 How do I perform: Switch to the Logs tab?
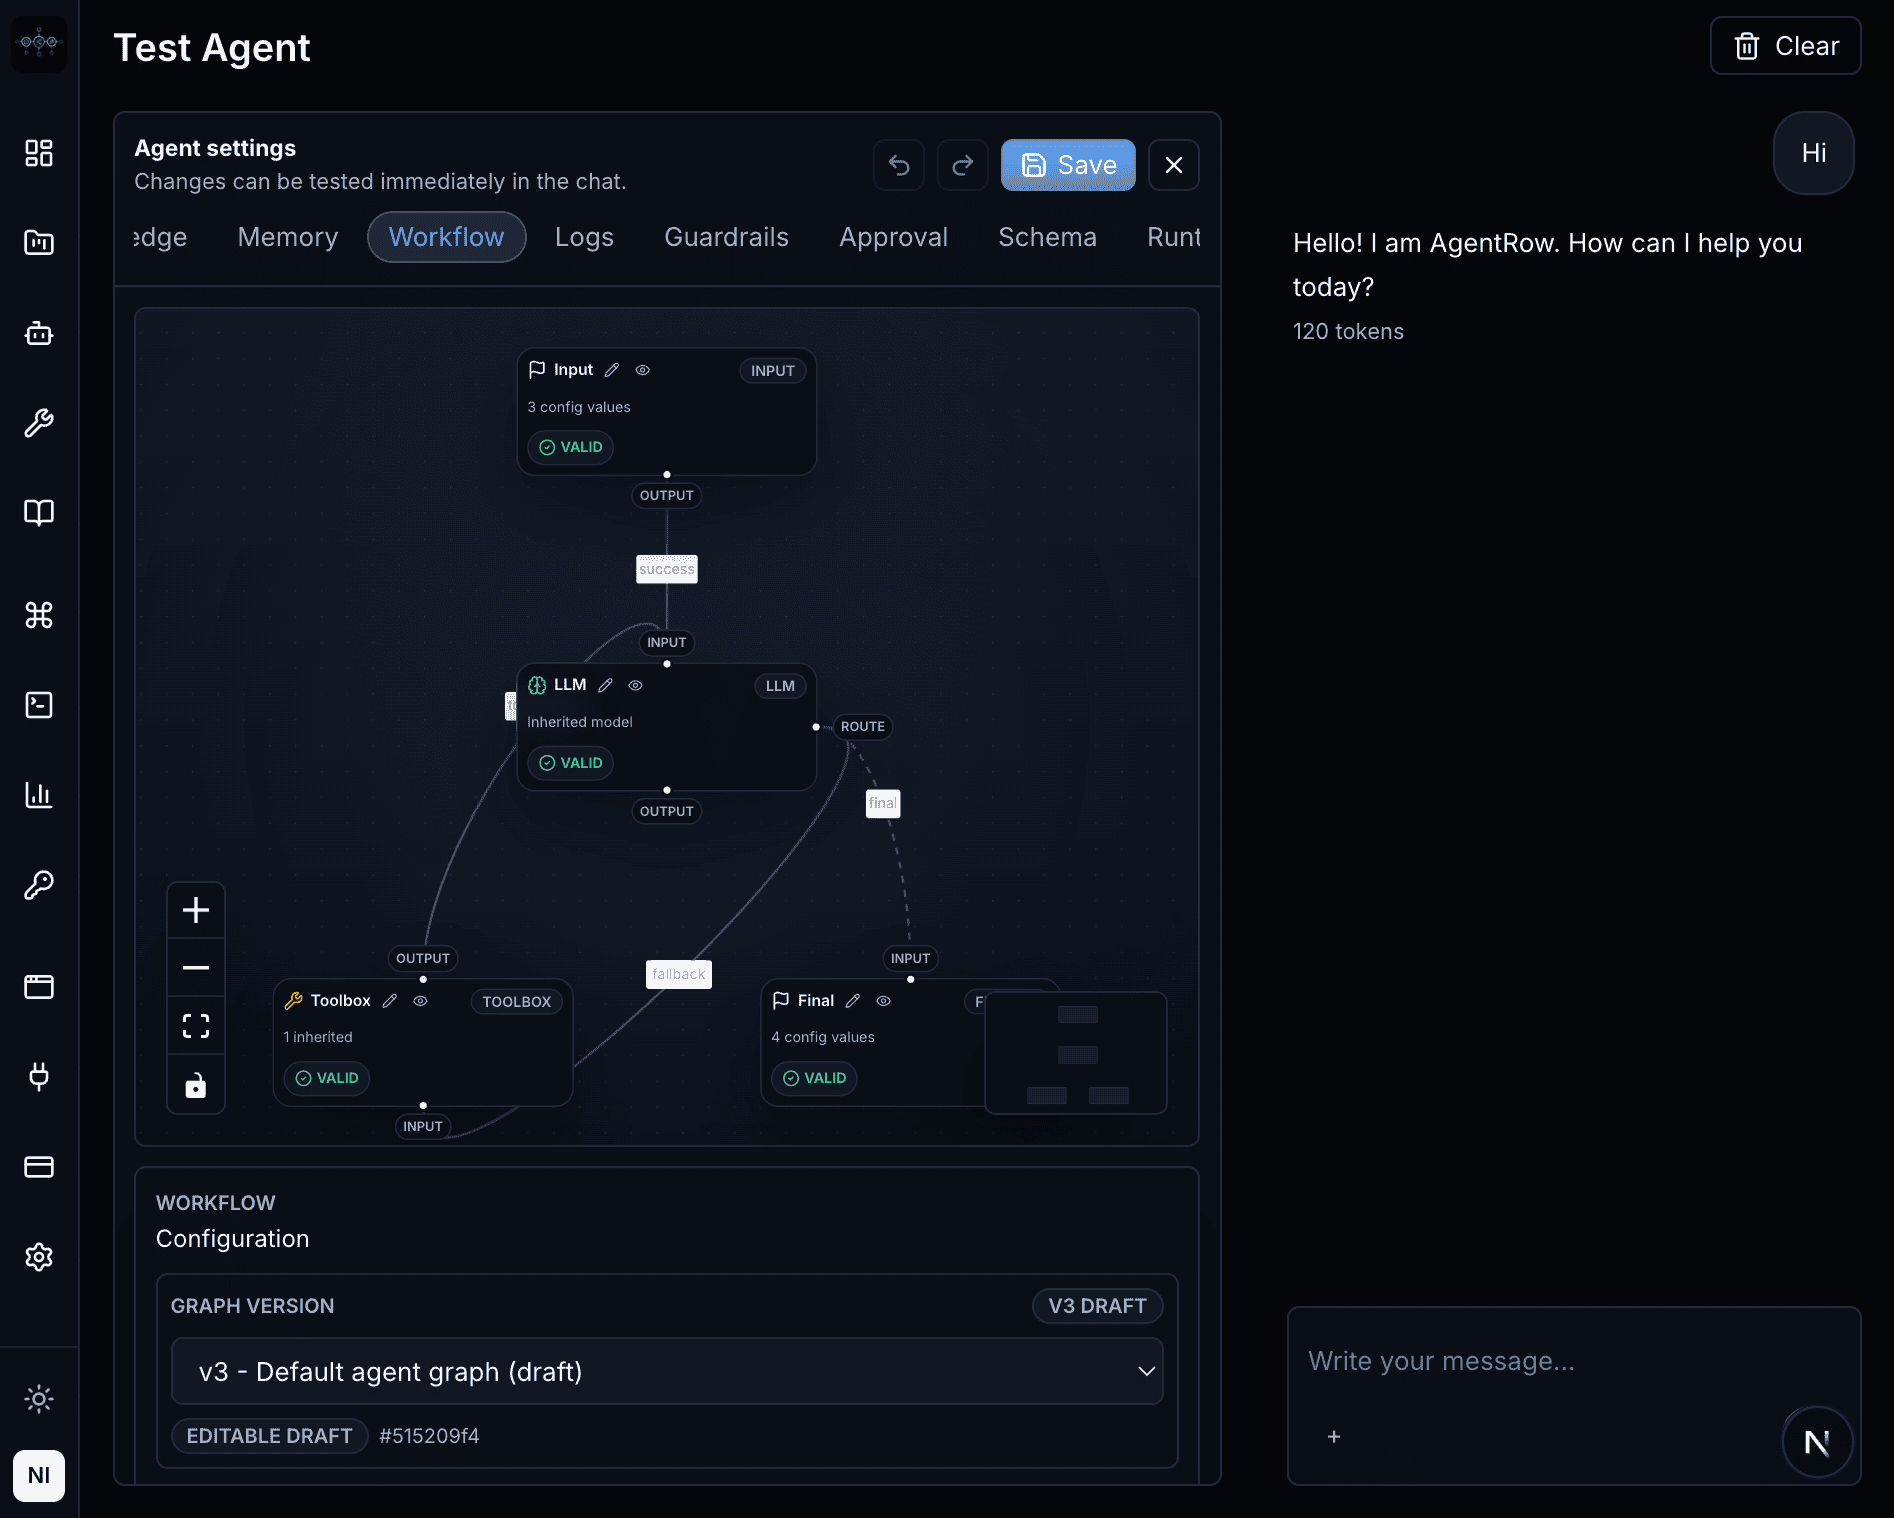(x=584, y=237)
